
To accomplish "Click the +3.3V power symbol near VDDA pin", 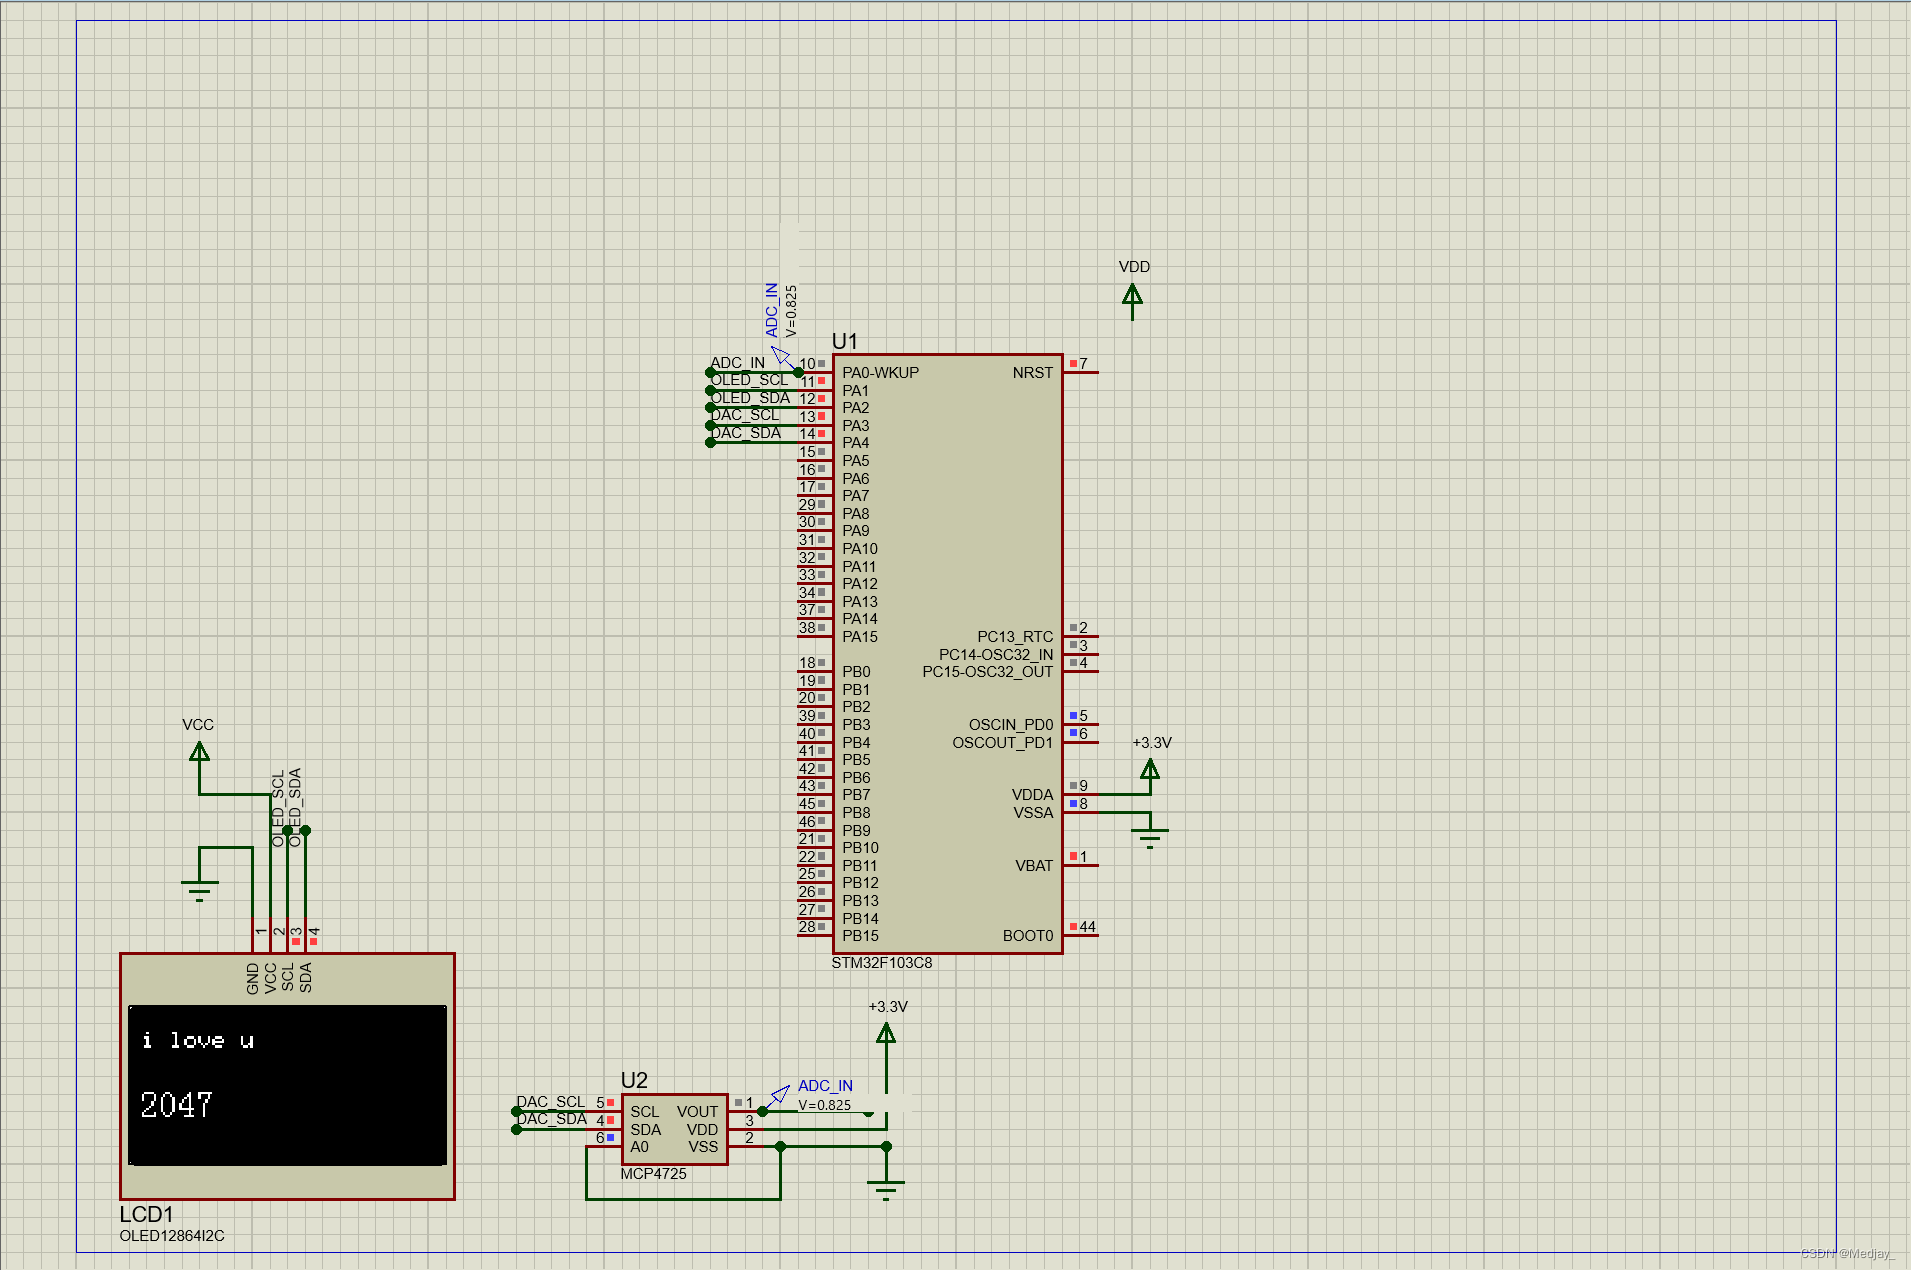I will [x=1151, y=770].
